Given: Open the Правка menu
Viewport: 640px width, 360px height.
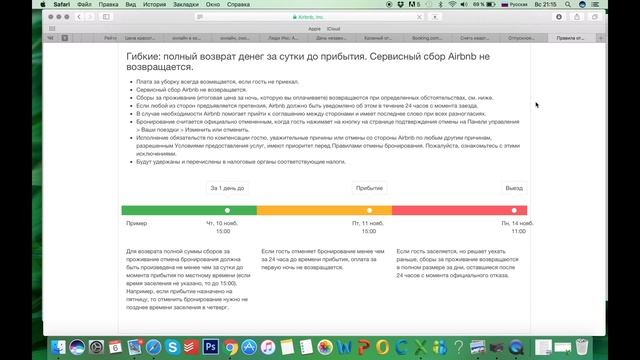Looking at the screenshot, I should 108,4.
